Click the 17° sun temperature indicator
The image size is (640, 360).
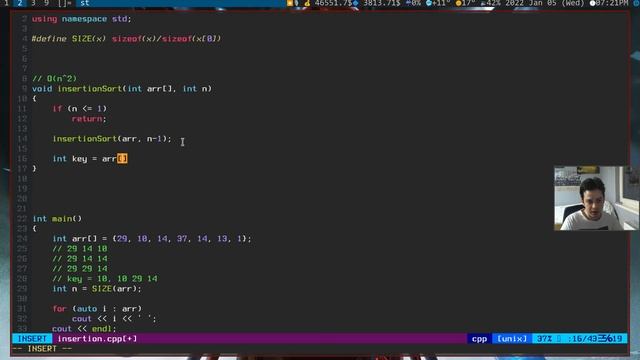click(x=465, y=3)
